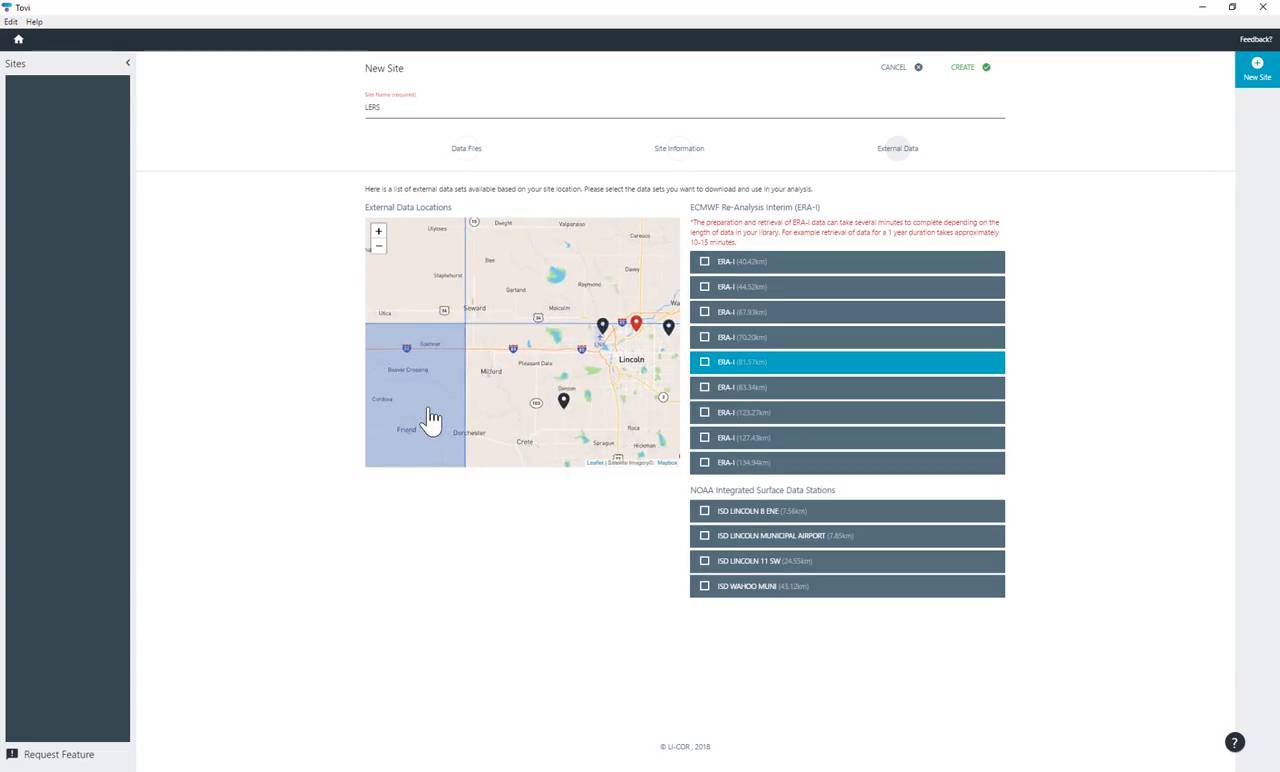Open the Mapbox attribution link
Viewport: 1280px width, 772px height.
[667, 463]
